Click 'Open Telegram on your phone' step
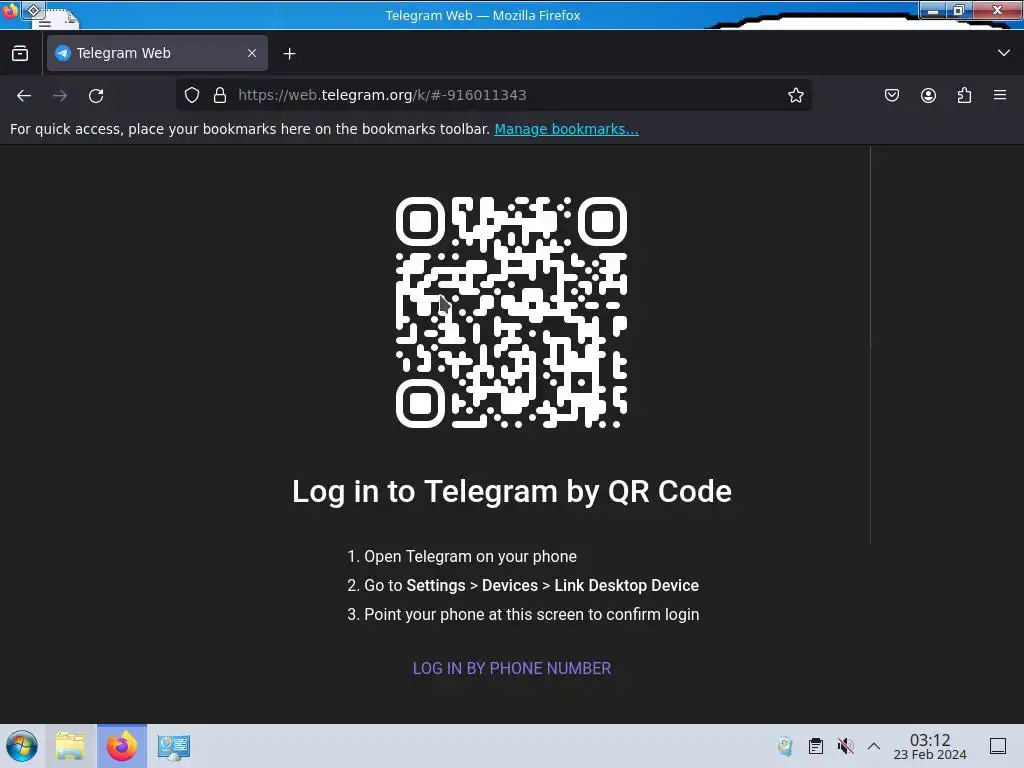This screenshot has width=1024, height=768. [470, 556]
